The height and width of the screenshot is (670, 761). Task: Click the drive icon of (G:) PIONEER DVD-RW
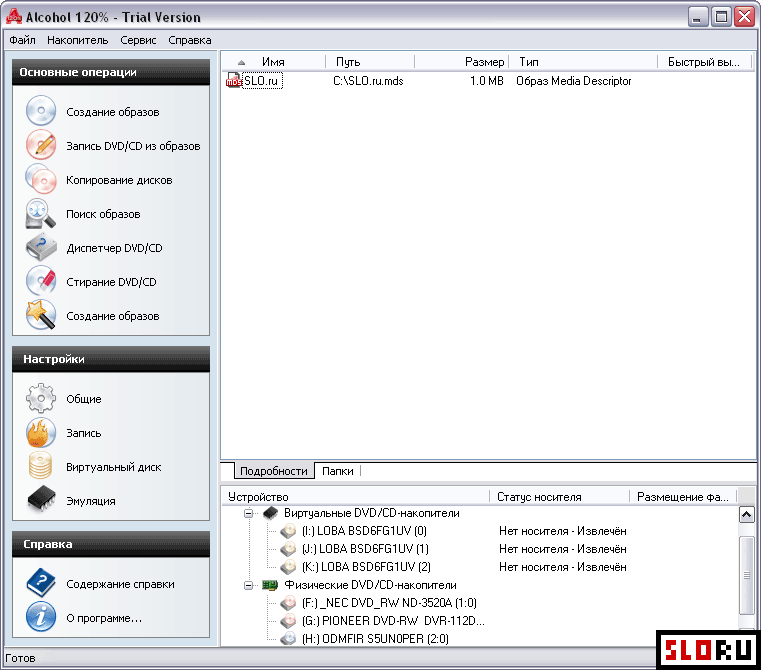[x=288, y=621]
